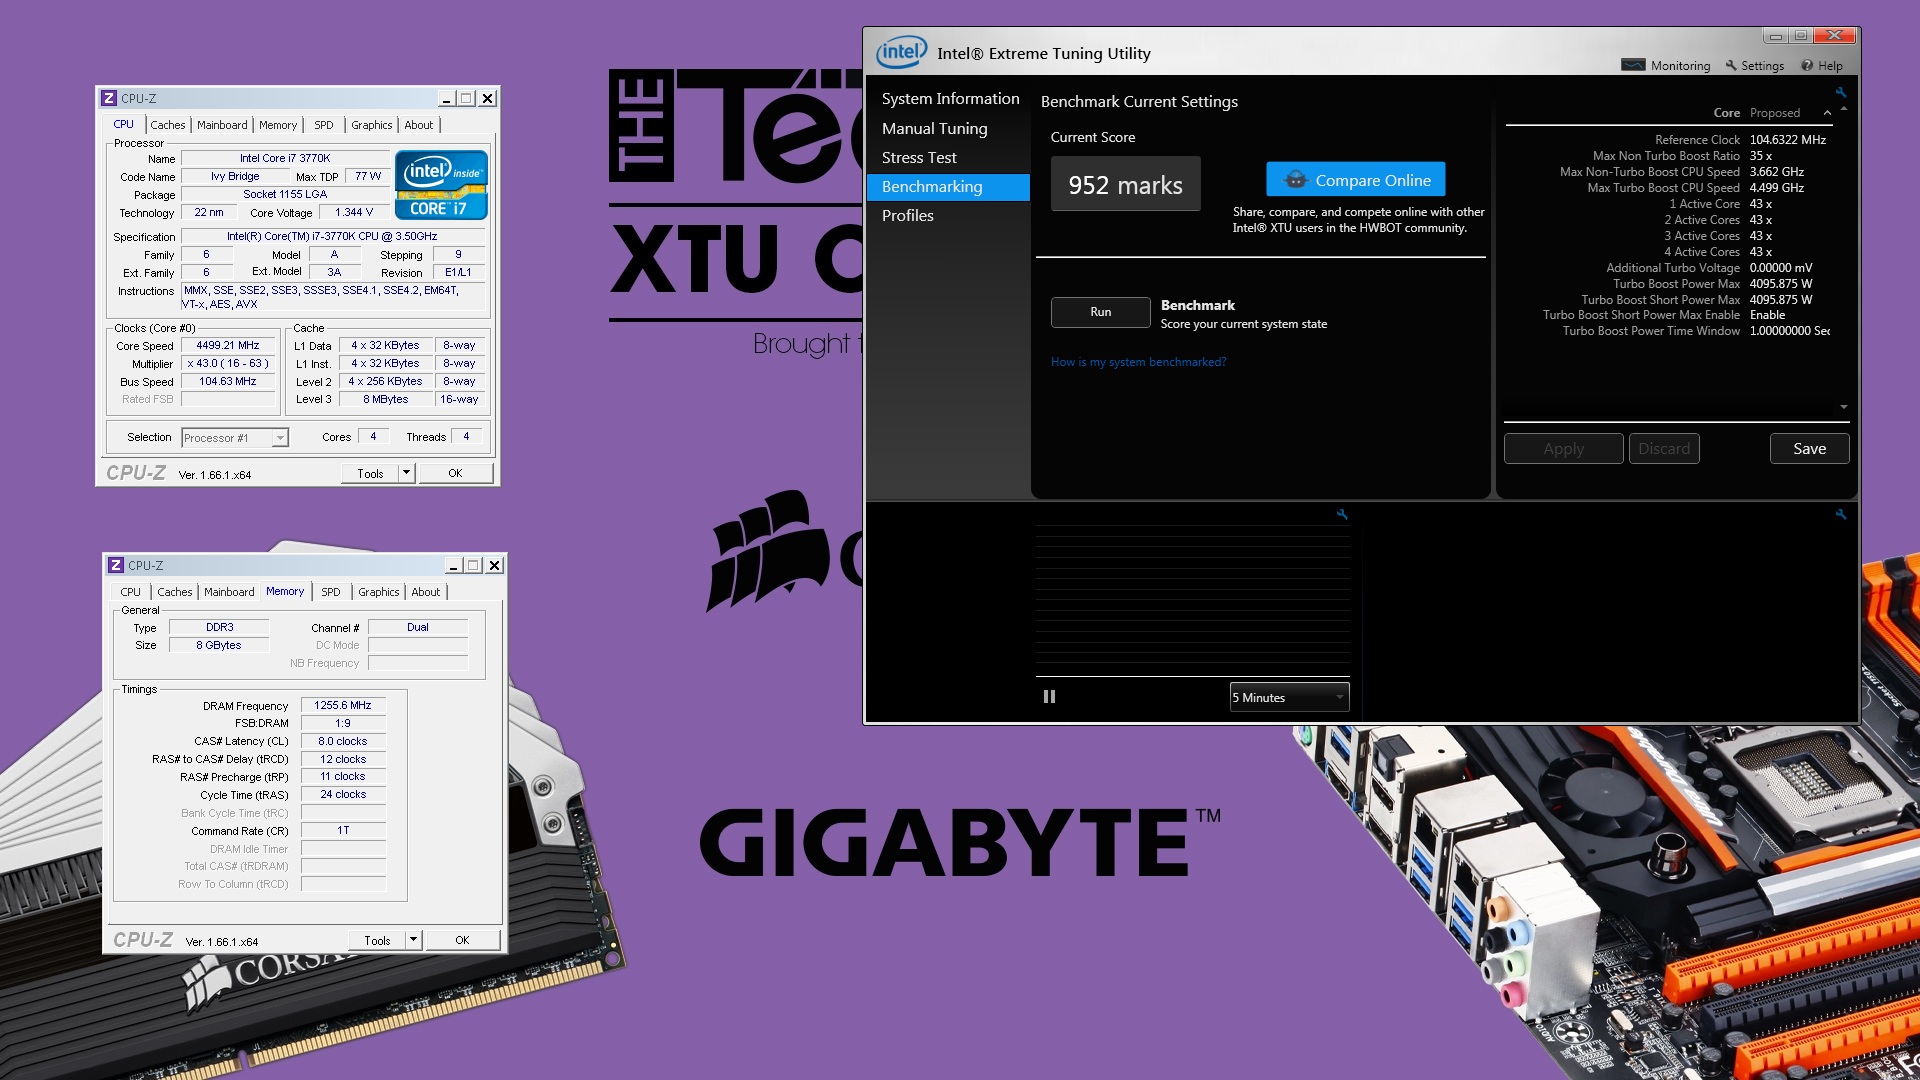Switch to SPD tab in top CPU-Z
1920x1080 pixels.
tap(324, 125)
